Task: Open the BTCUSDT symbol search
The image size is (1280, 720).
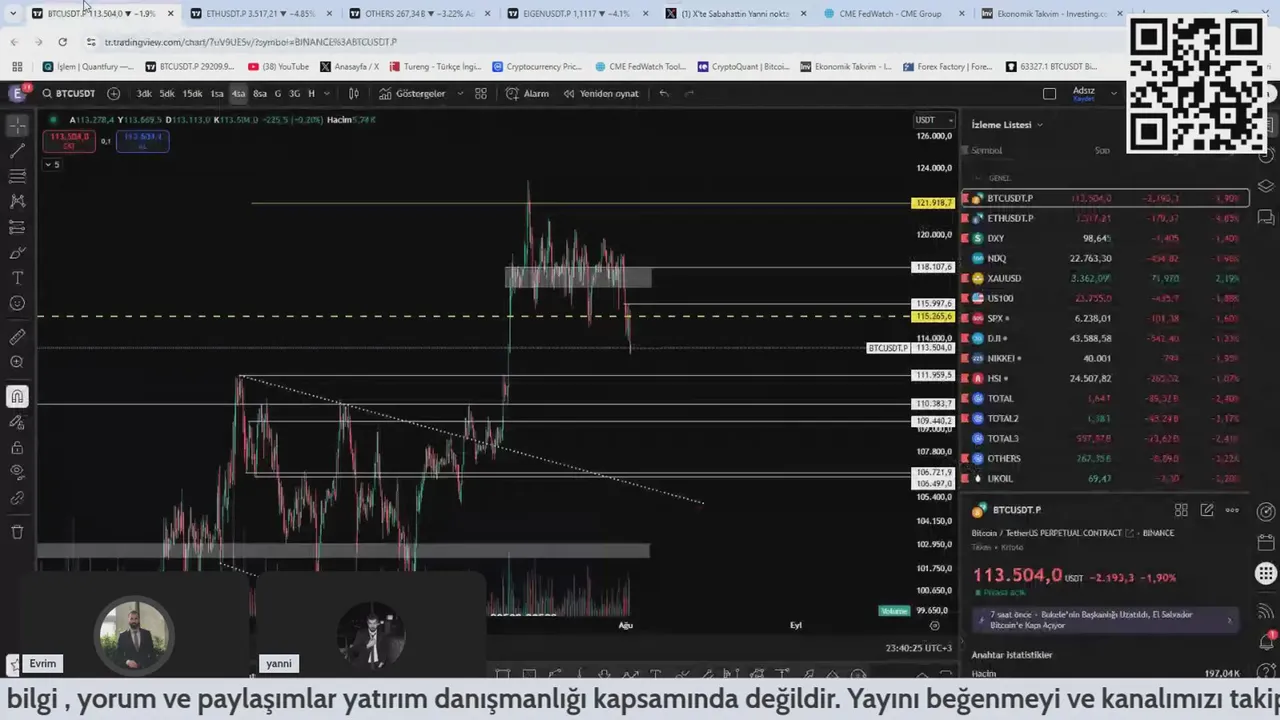Action: coord(69,93)
